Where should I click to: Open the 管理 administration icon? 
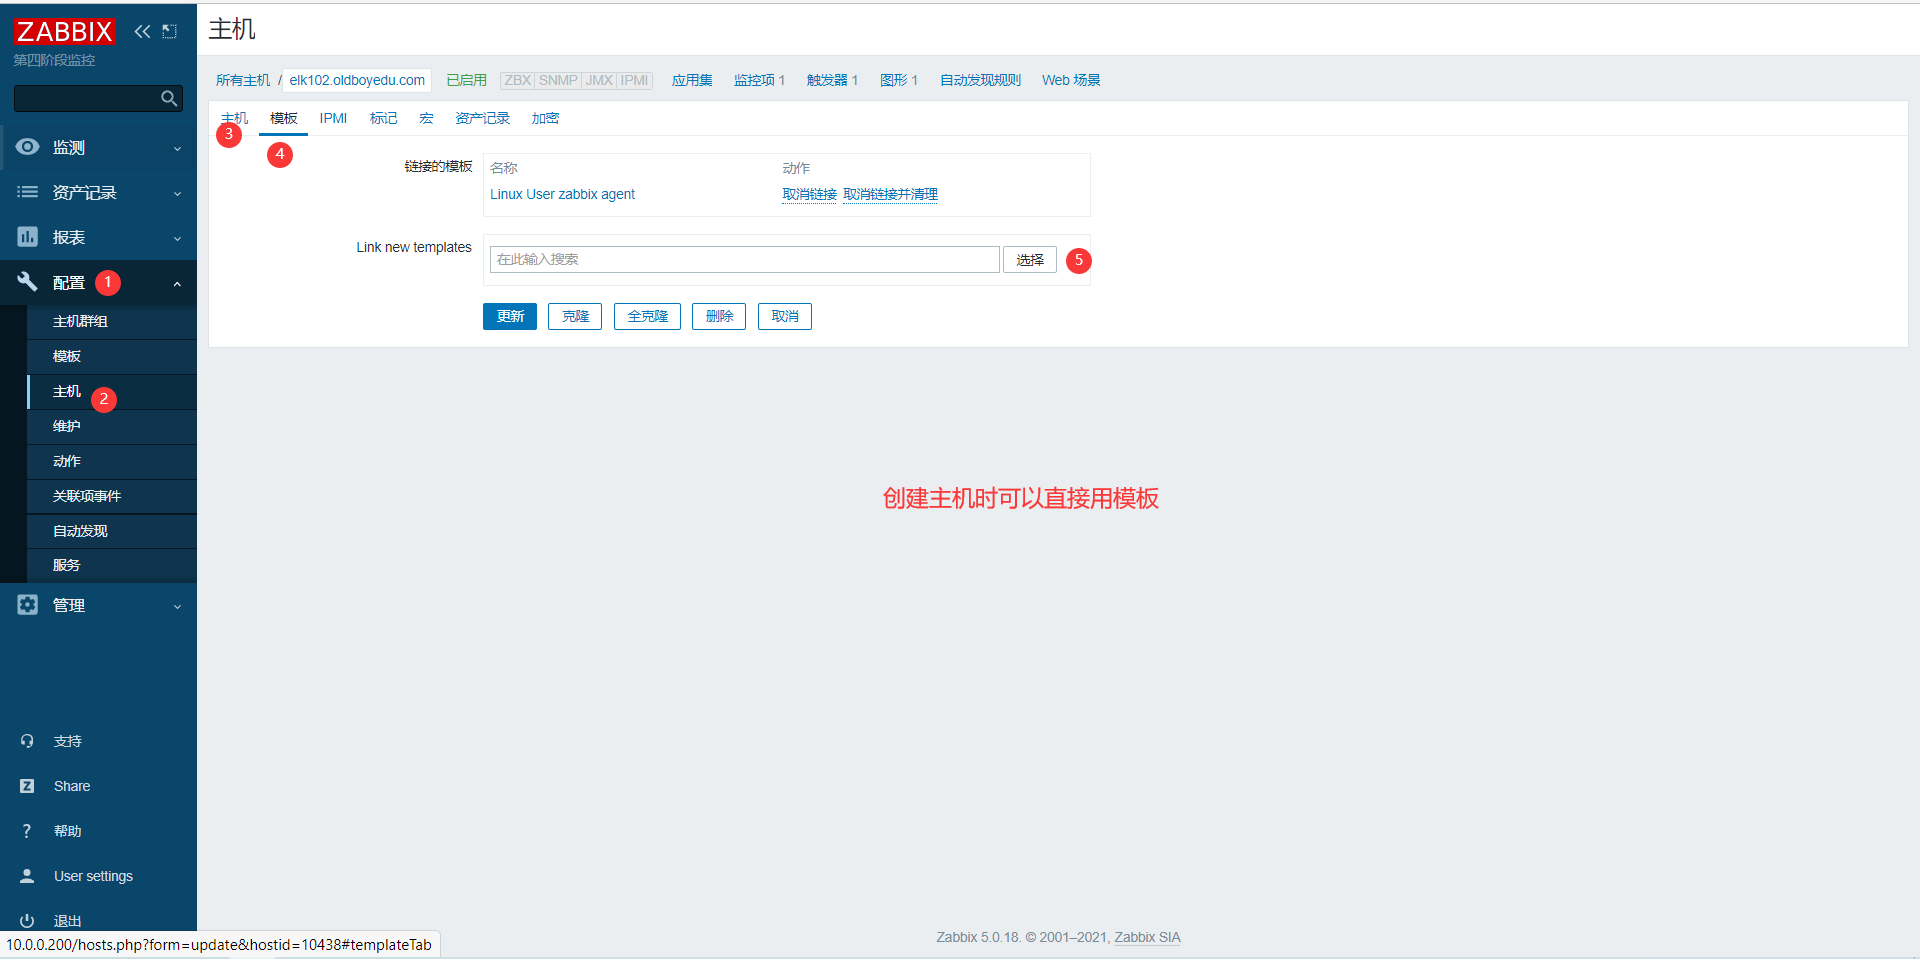pyautogui.click(x=27, y=605)
